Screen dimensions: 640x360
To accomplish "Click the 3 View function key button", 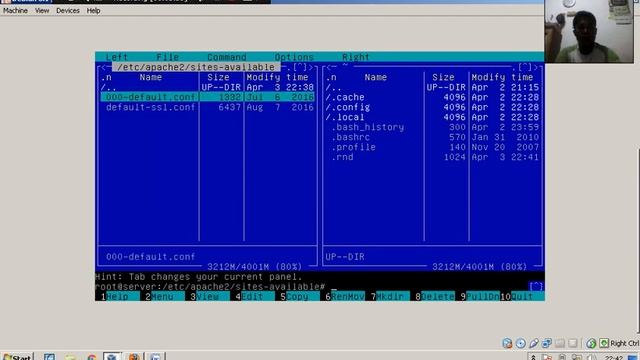I will click(207, 297).
